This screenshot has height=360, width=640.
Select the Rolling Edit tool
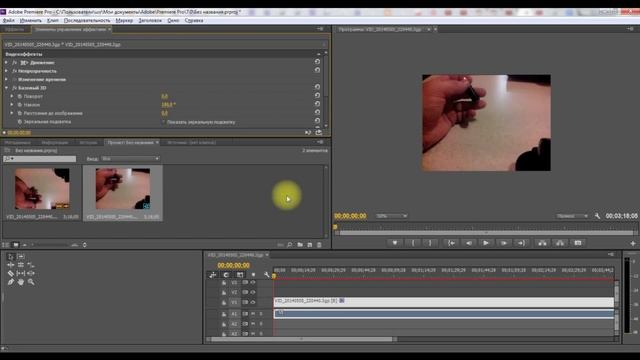pos(21,265)
